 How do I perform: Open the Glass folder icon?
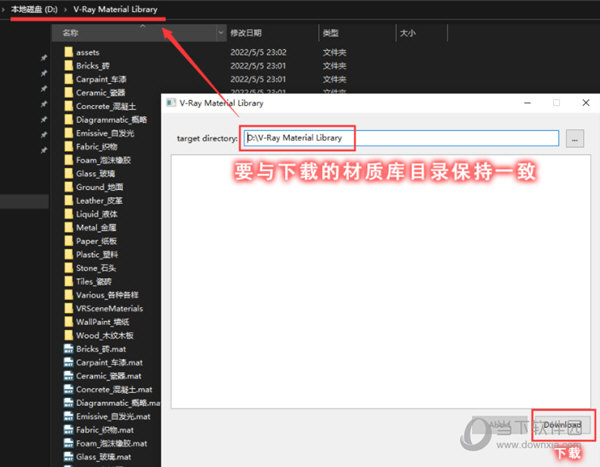(68, 173)
